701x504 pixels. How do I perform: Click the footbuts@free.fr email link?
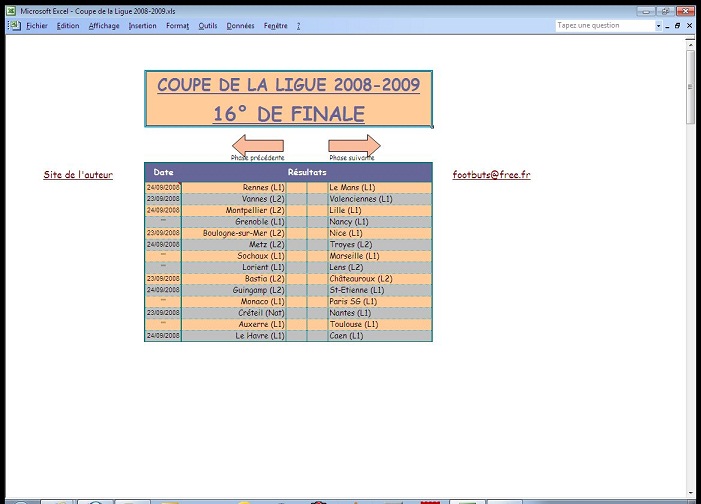(491, 175)
